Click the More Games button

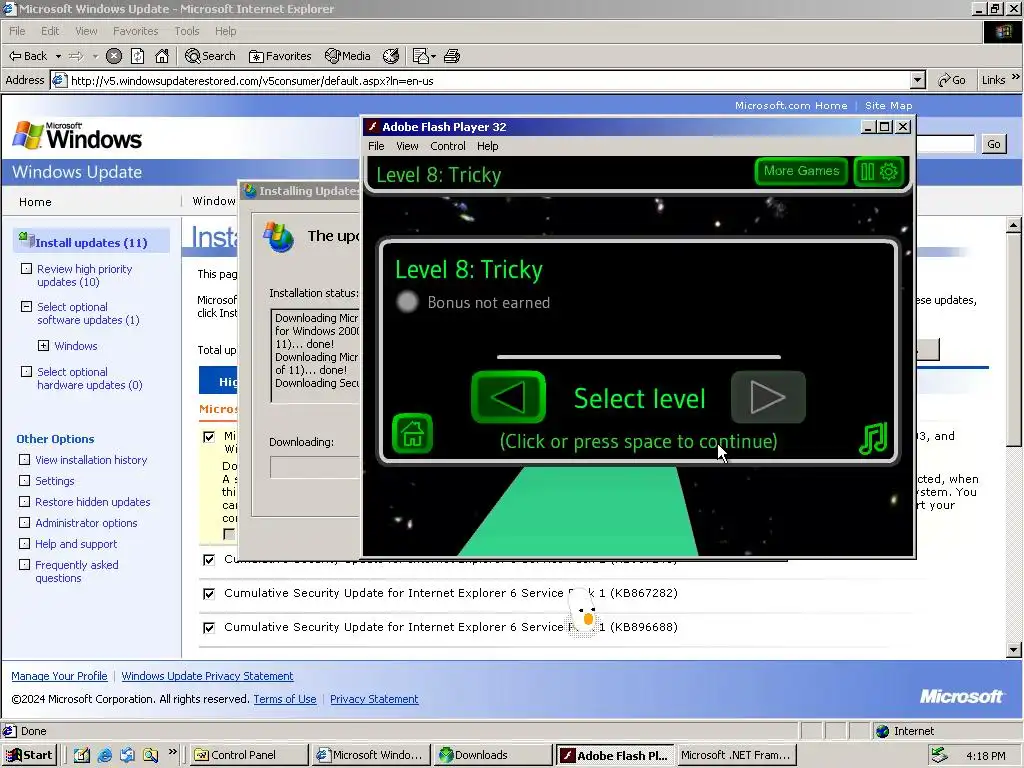tap(801, 171)
